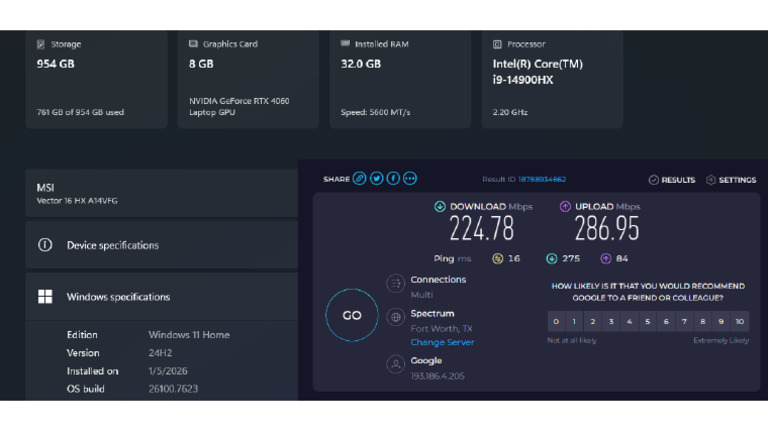Select the 2.20 GHz processor speed
Viewport: 768px width, 431px height.
click(x=510, y=112)
